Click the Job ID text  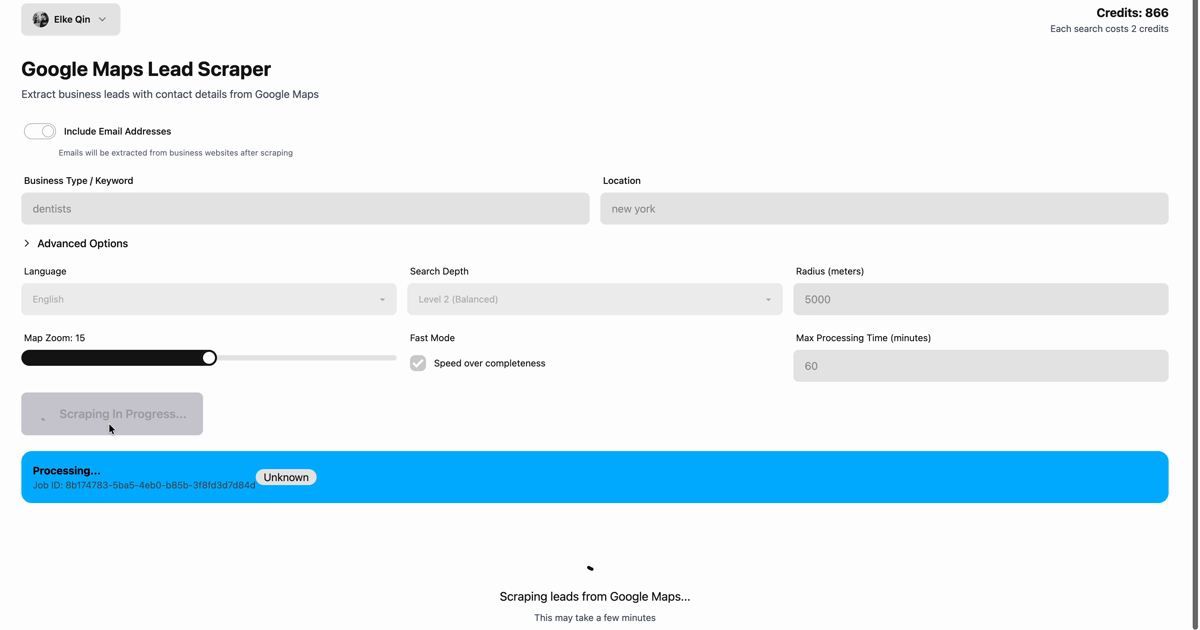[144, 485]
